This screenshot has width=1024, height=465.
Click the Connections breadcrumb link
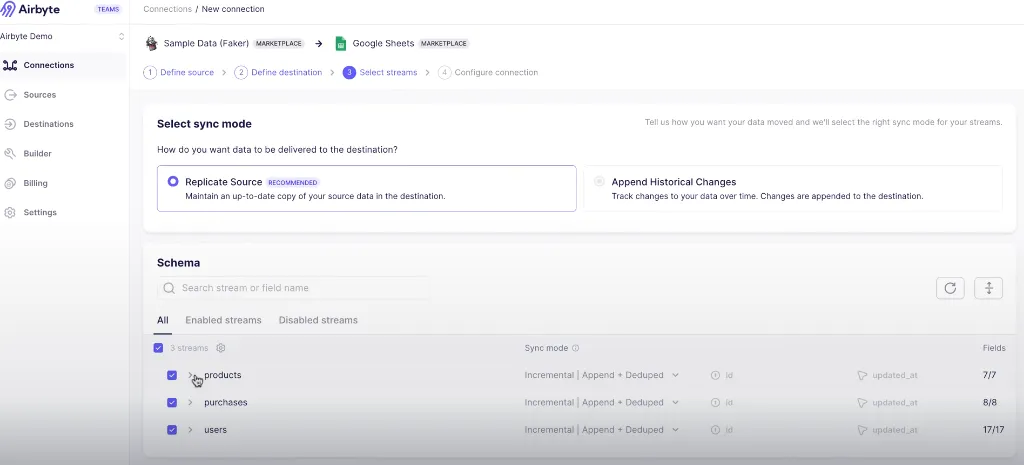click(167, 9)
